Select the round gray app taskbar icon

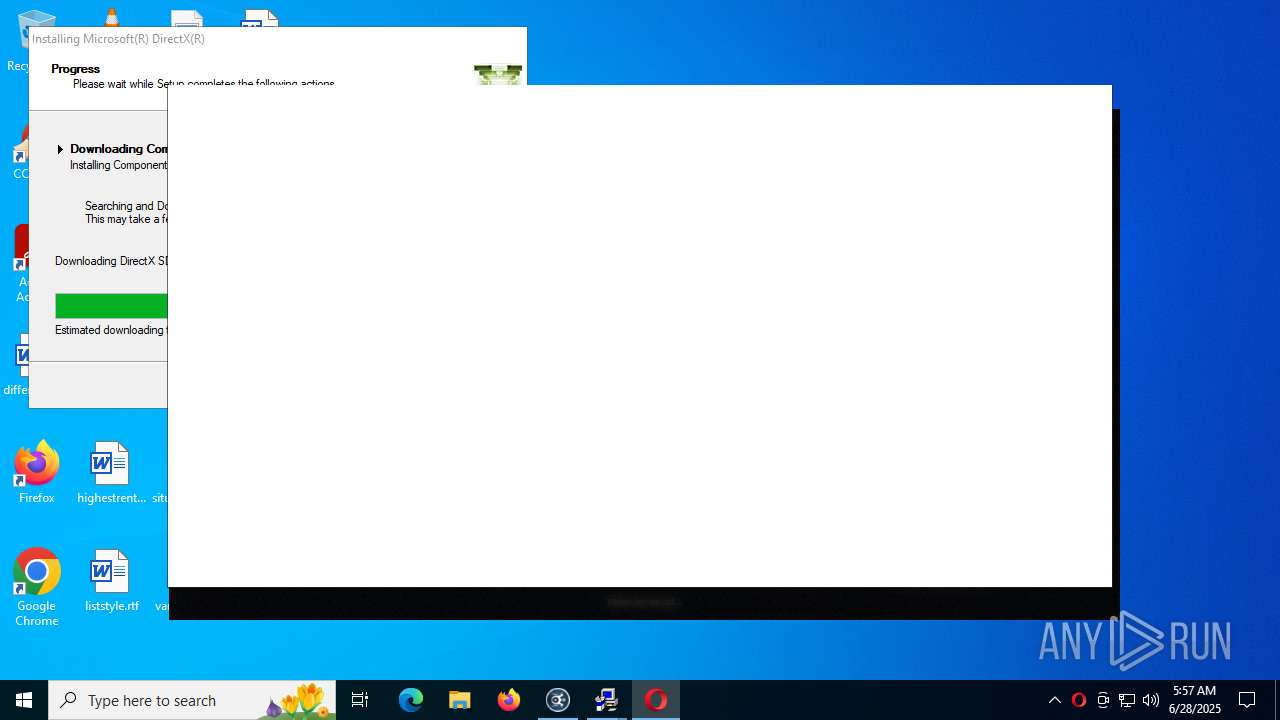[558, 700]
